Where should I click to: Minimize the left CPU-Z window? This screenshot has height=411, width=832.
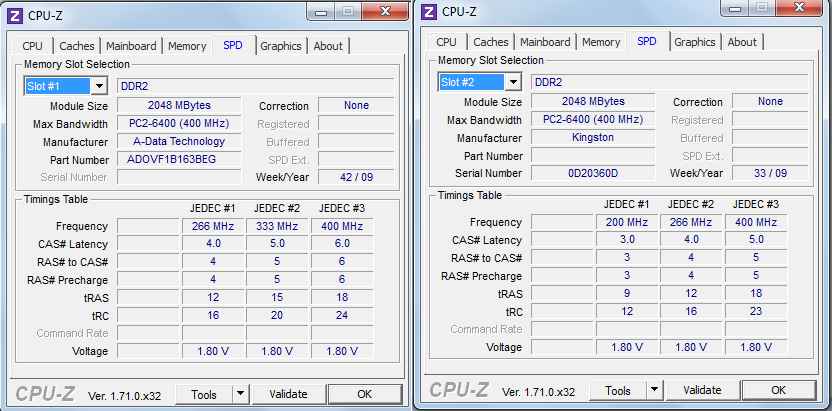pyautogui.click(x=321, y=11)
